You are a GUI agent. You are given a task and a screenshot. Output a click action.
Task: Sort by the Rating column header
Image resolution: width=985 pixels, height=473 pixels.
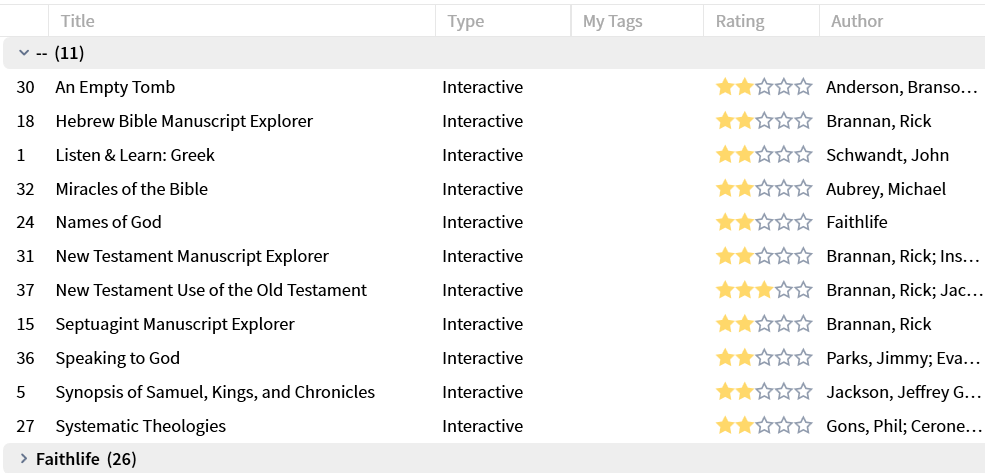[x=740, y=21]
